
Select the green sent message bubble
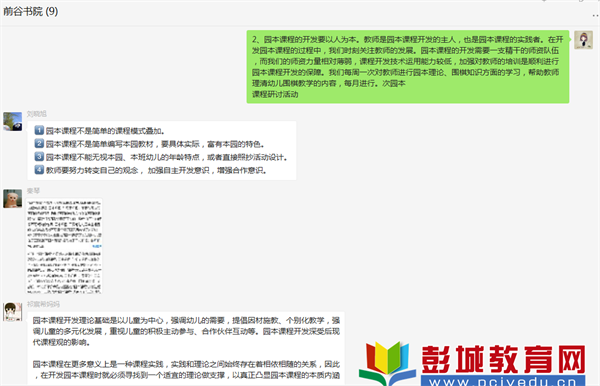408,67
